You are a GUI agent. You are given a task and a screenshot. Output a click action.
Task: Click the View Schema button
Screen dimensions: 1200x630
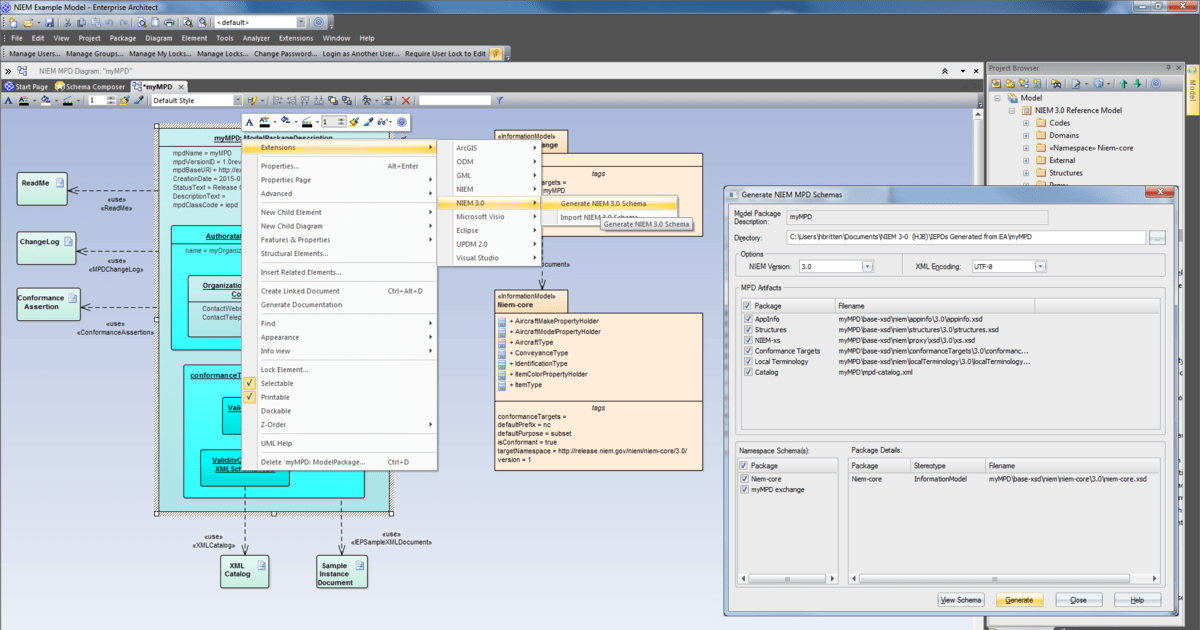(x=959, y=599)
